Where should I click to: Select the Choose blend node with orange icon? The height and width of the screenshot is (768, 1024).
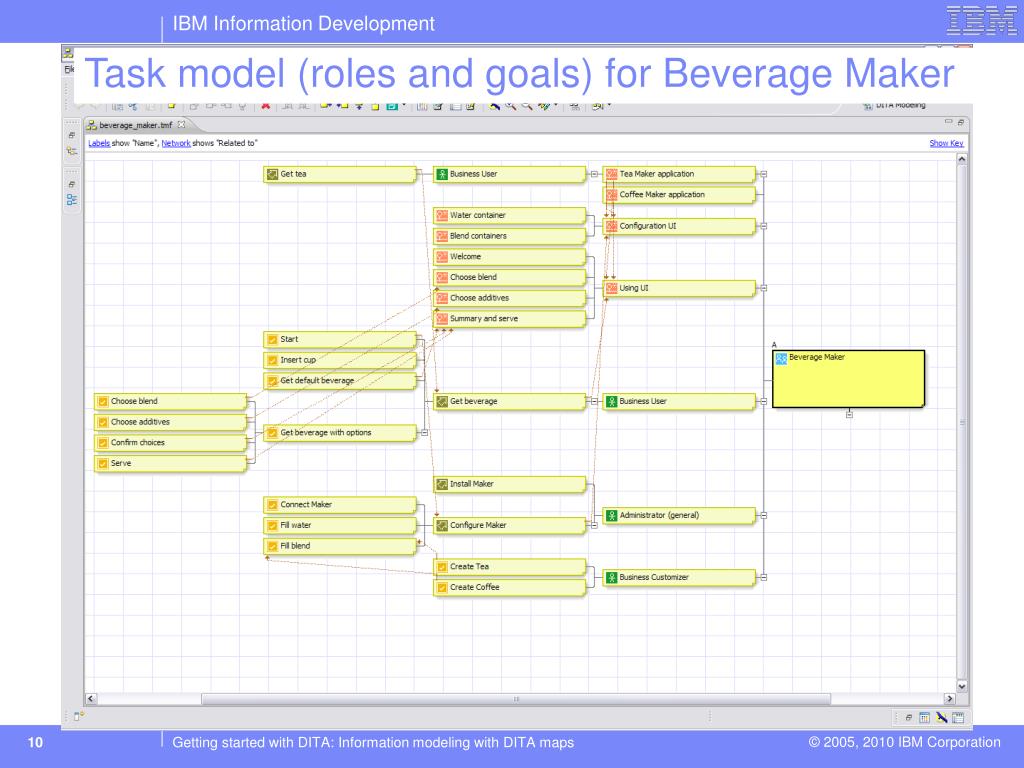click(509, 278)
